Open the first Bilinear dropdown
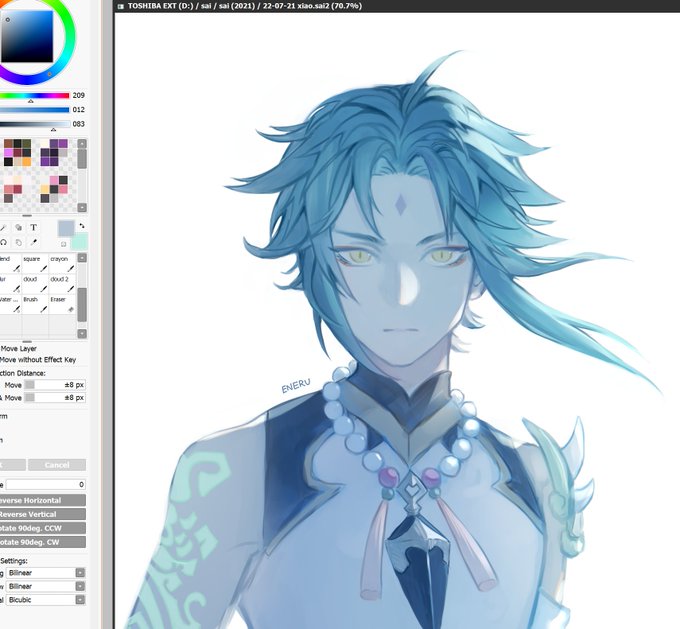Screen dimensions: 680x629 tap(46, 573)
